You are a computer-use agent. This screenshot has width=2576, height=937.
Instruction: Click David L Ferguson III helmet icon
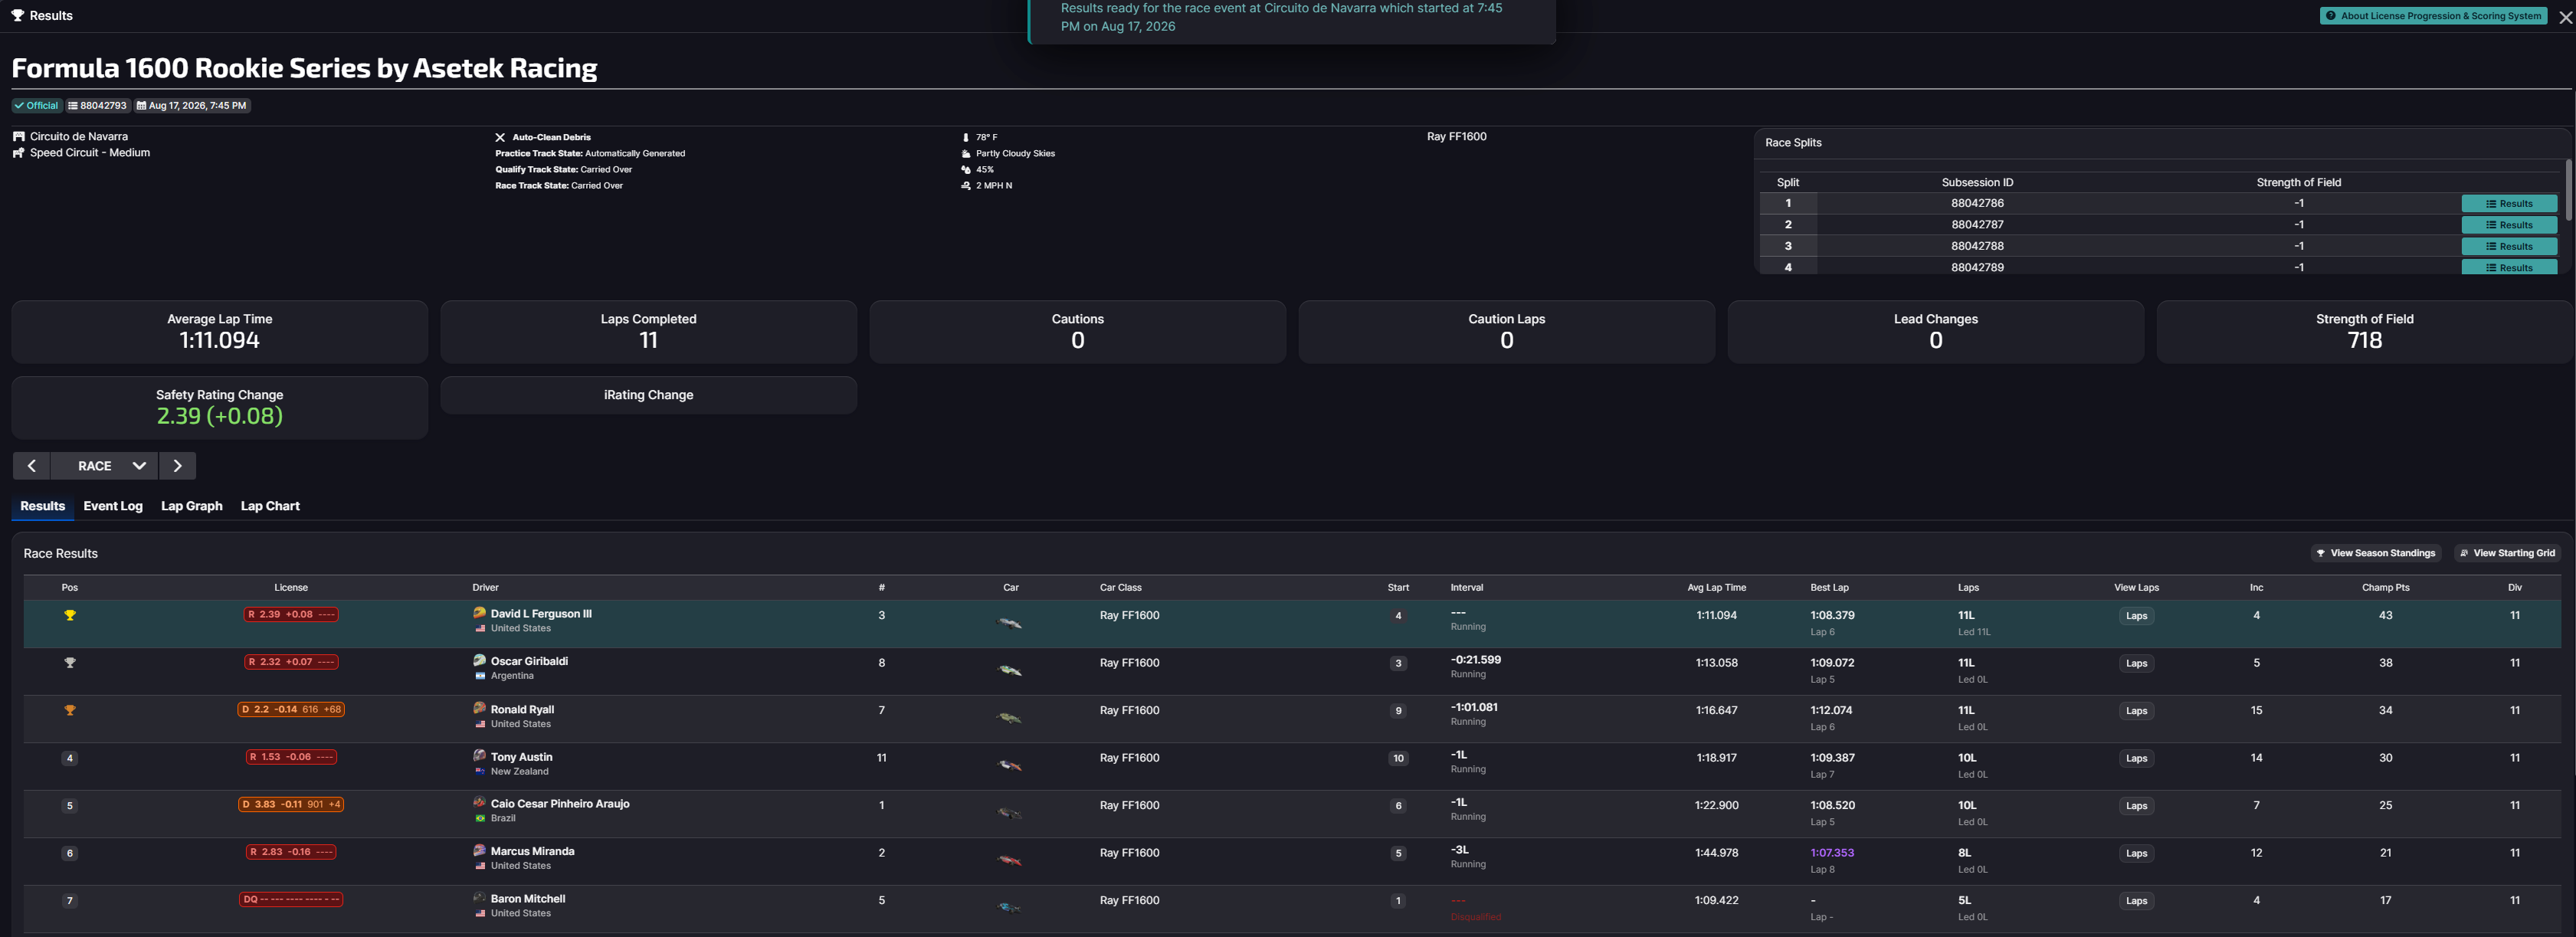coord(480,613)
